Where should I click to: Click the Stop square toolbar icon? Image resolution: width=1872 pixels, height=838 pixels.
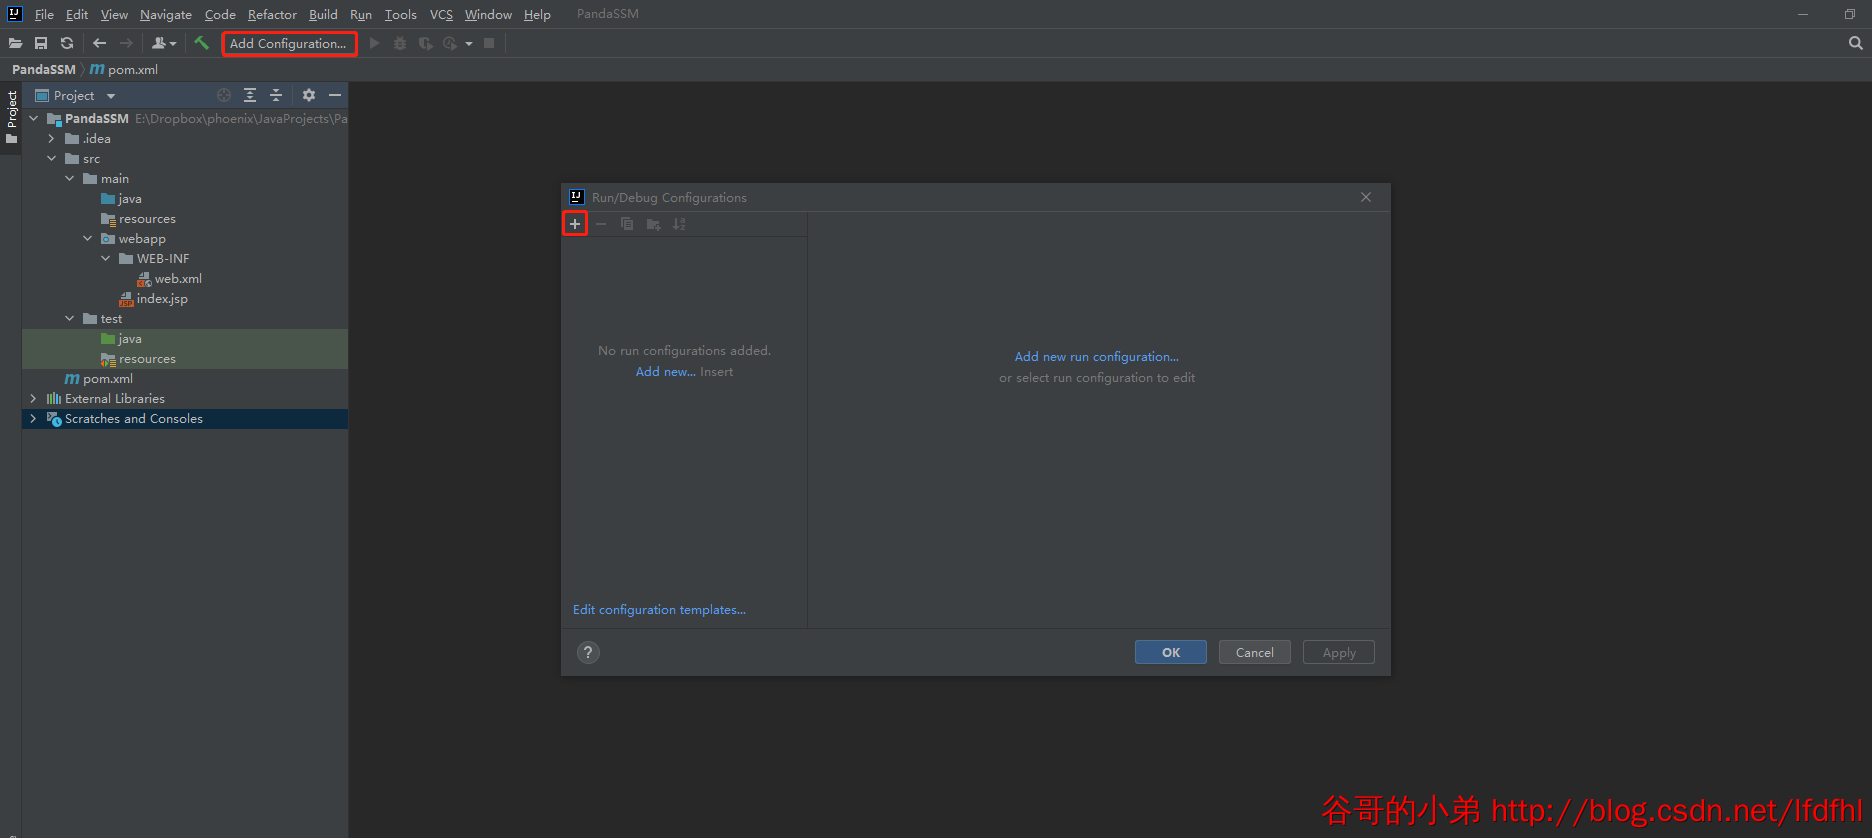(x=489, y=43)
